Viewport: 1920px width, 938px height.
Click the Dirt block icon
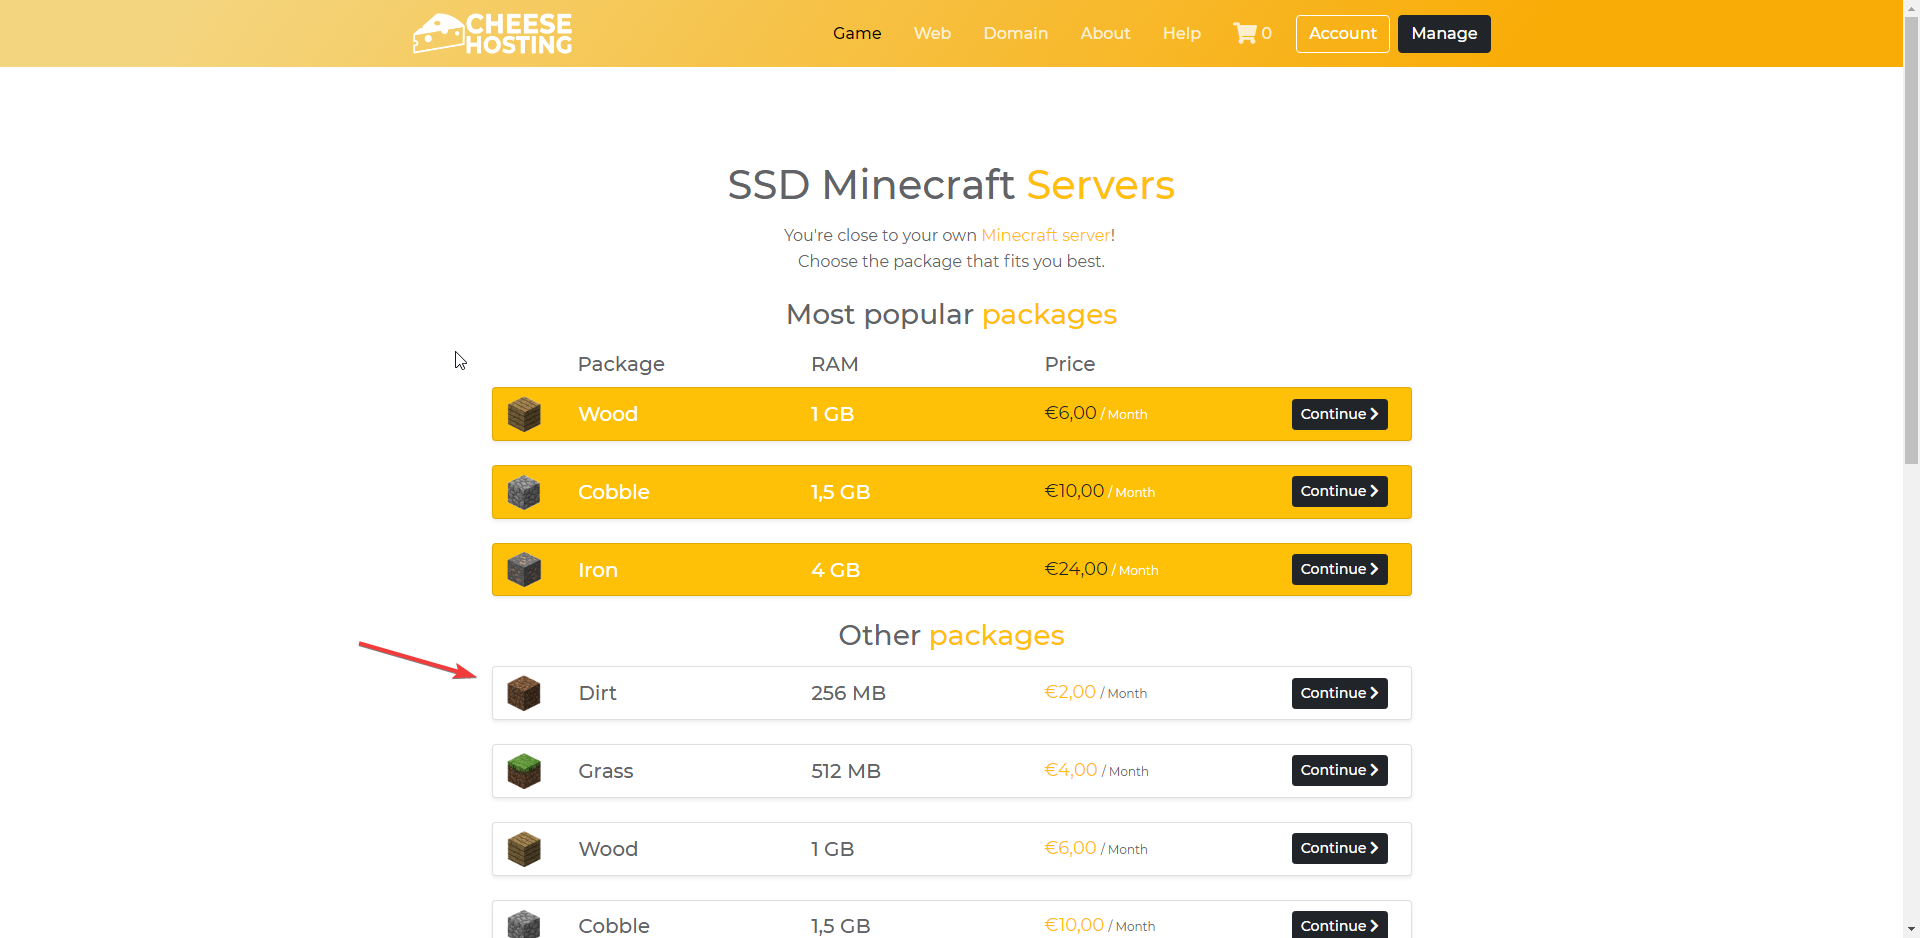coord(524,693)
